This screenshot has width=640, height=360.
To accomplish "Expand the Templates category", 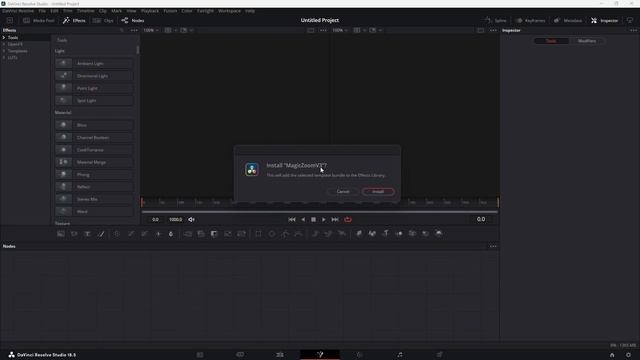I will 4,51.
